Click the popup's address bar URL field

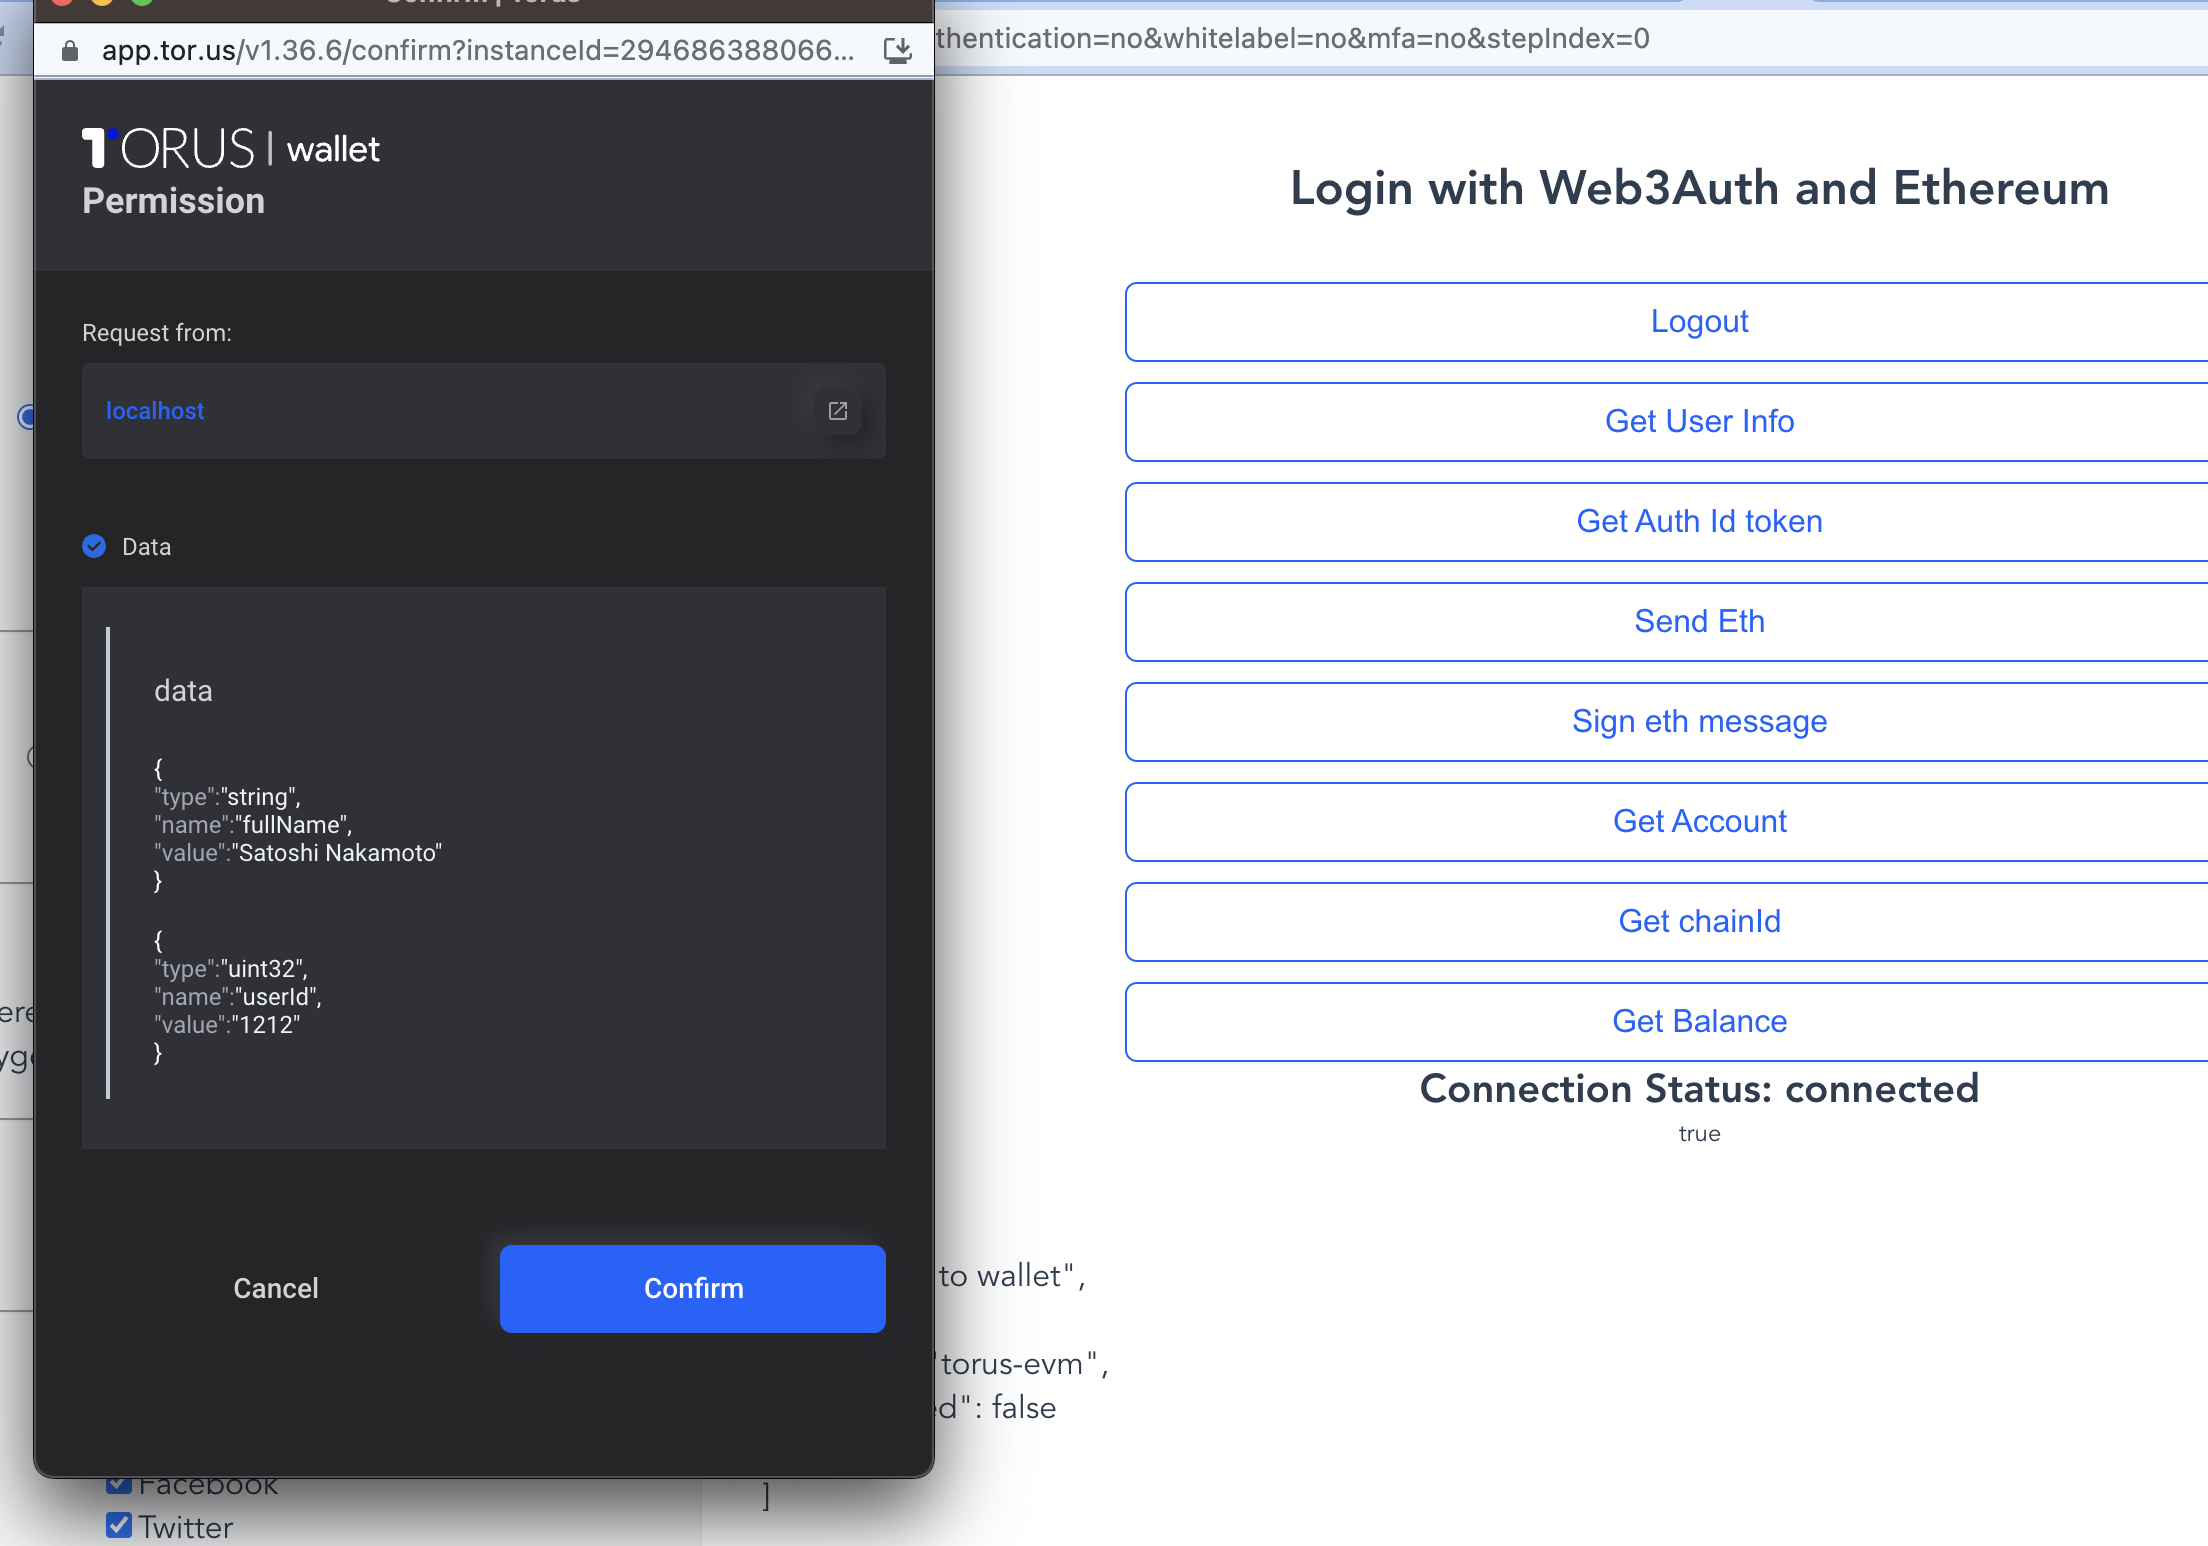[470, 51]
